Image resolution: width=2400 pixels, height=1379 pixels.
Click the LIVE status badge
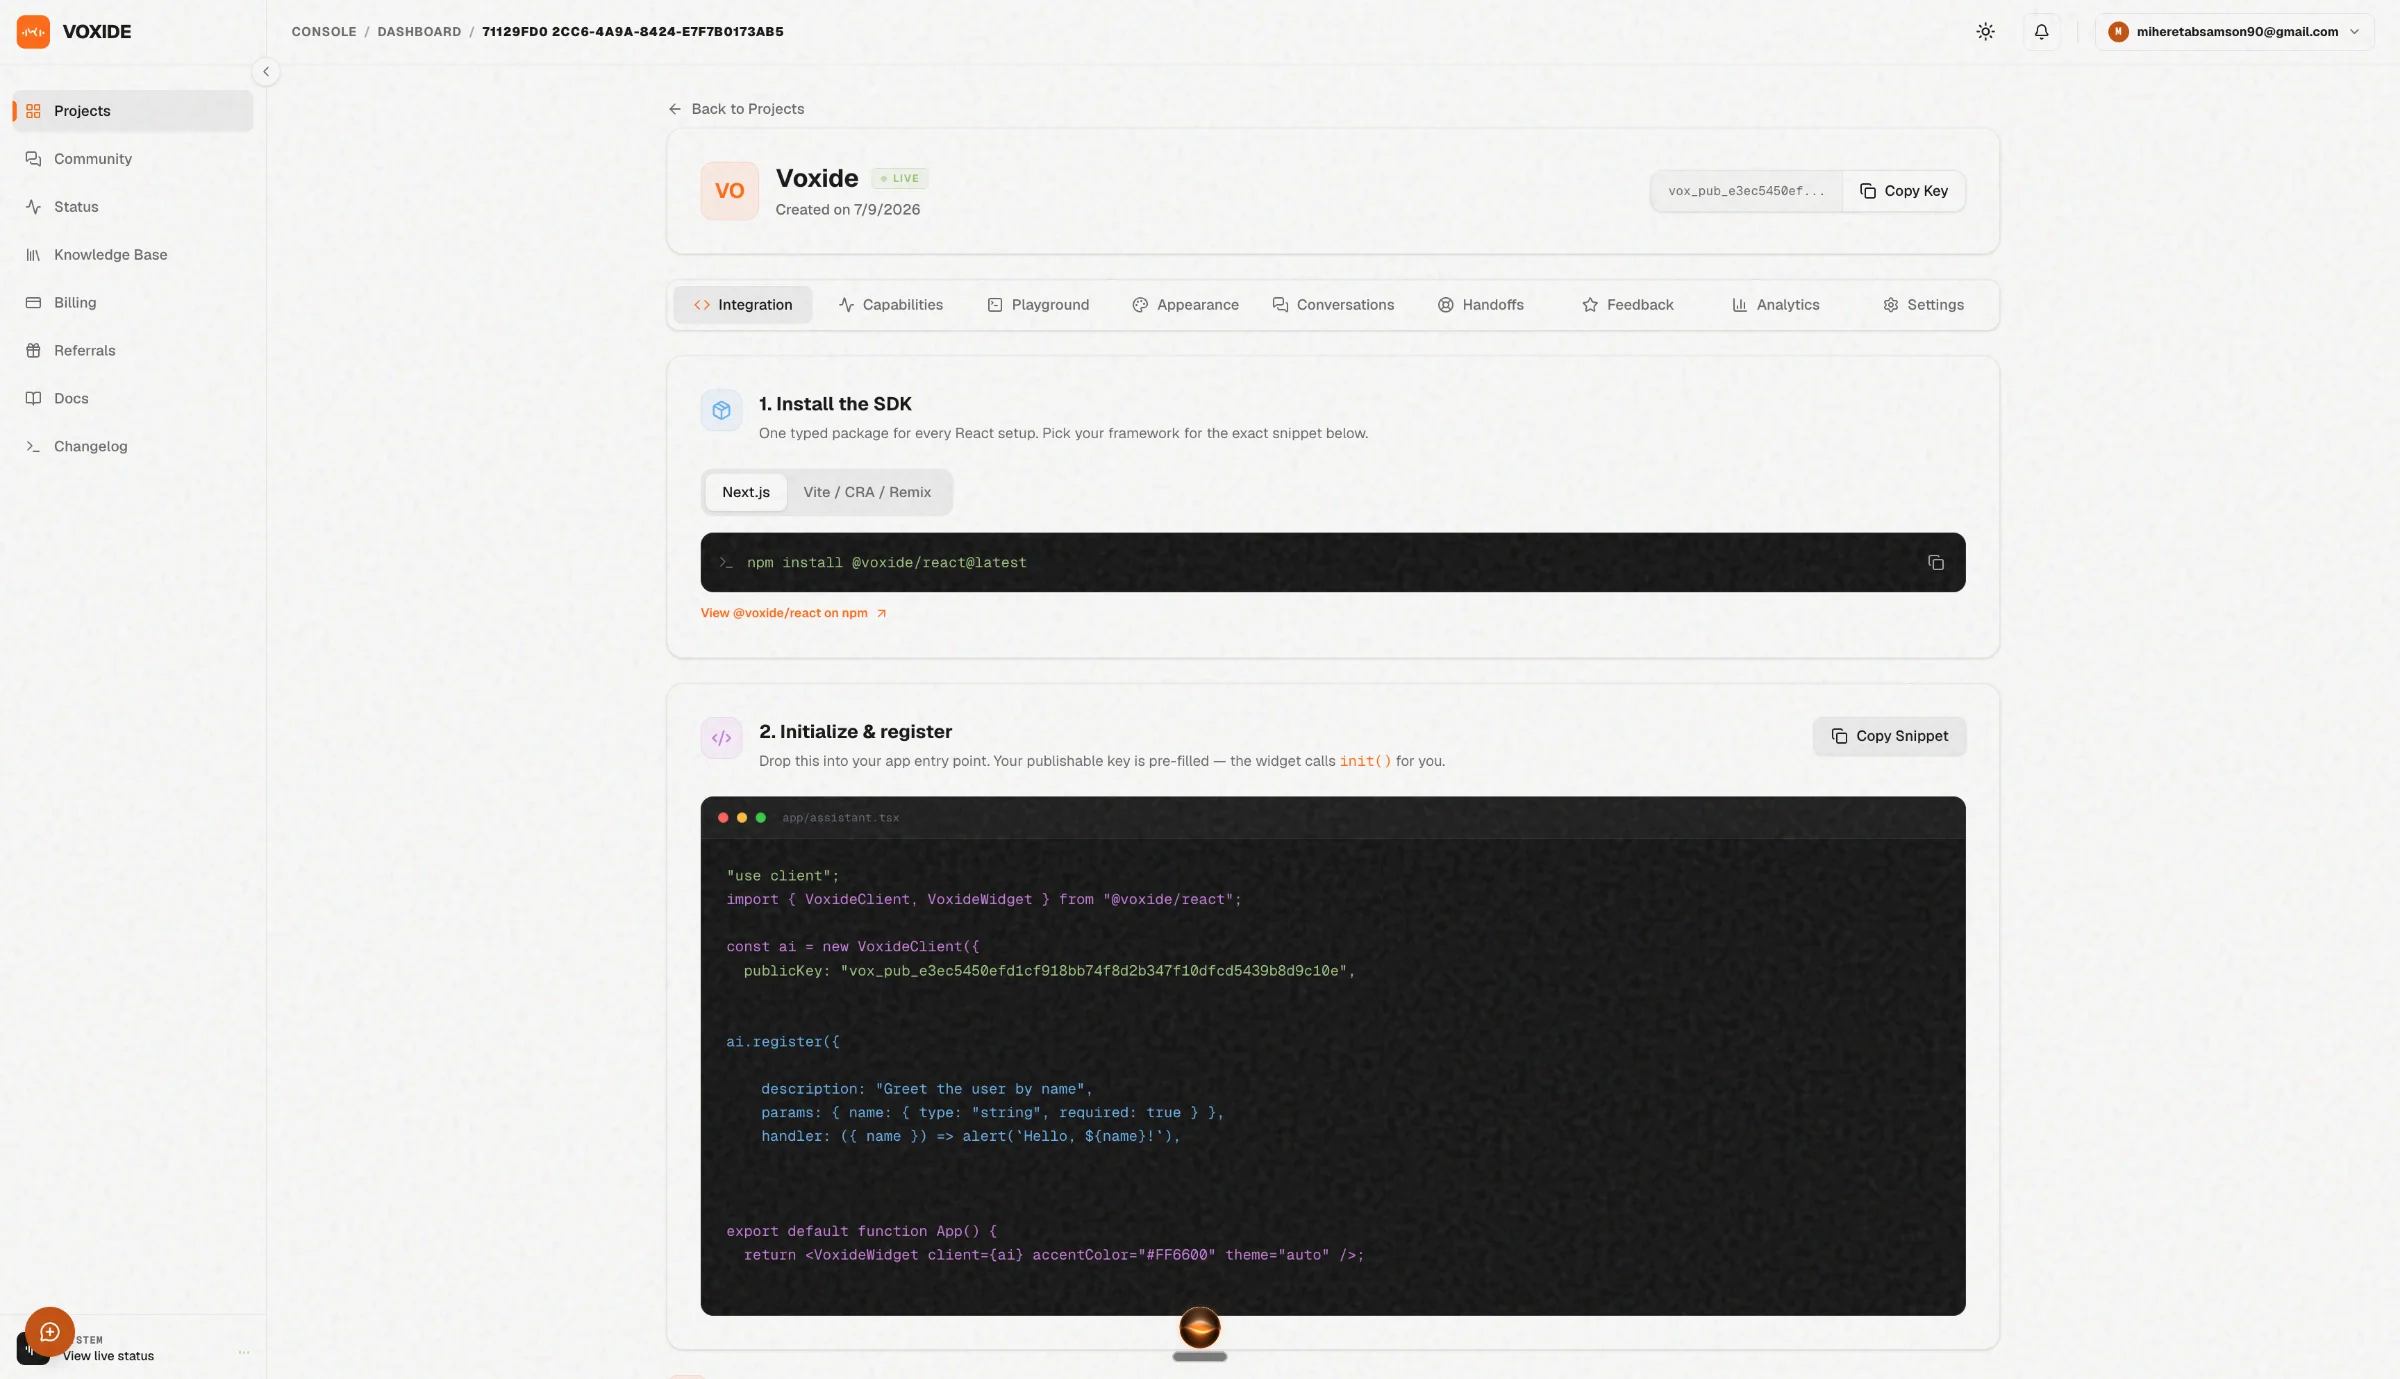[900, 179]
